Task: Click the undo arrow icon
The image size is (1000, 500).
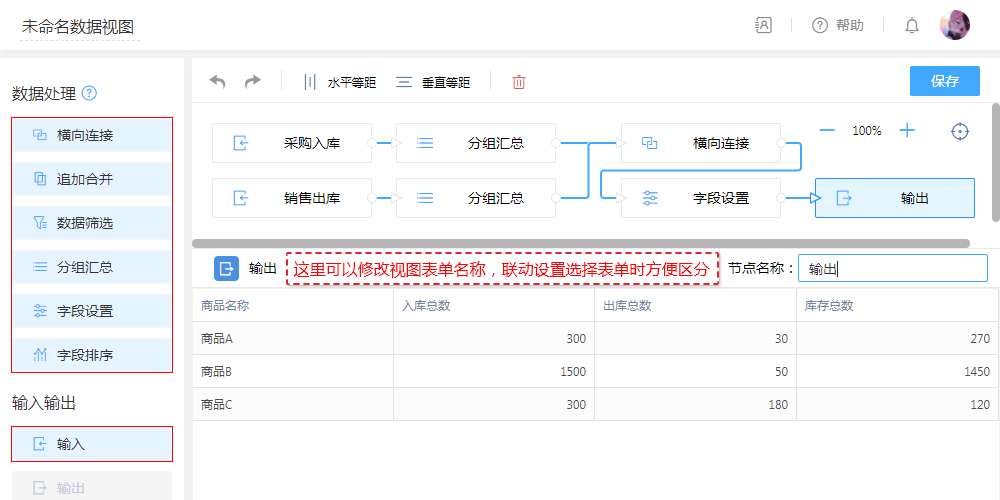Action: point(217,82)
